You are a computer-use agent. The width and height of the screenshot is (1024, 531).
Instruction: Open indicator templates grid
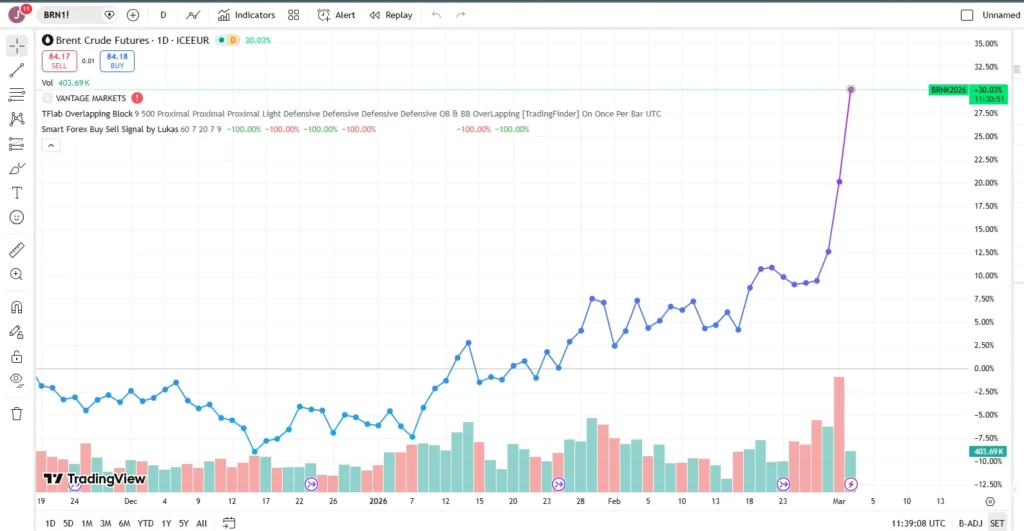click(x=294, y=14)
